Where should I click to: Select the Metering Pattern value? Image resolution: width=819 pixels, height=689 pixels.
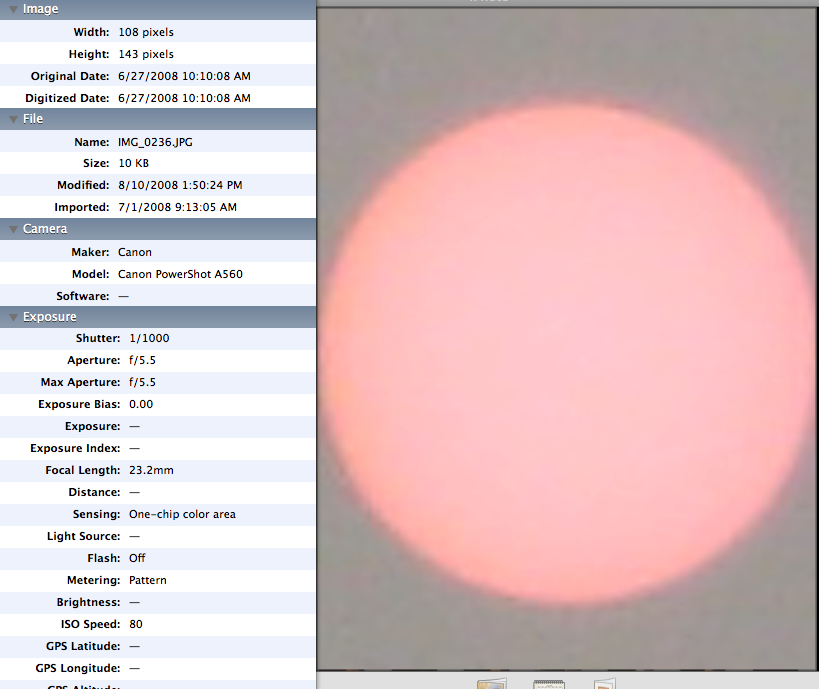[x=147, y=580]
